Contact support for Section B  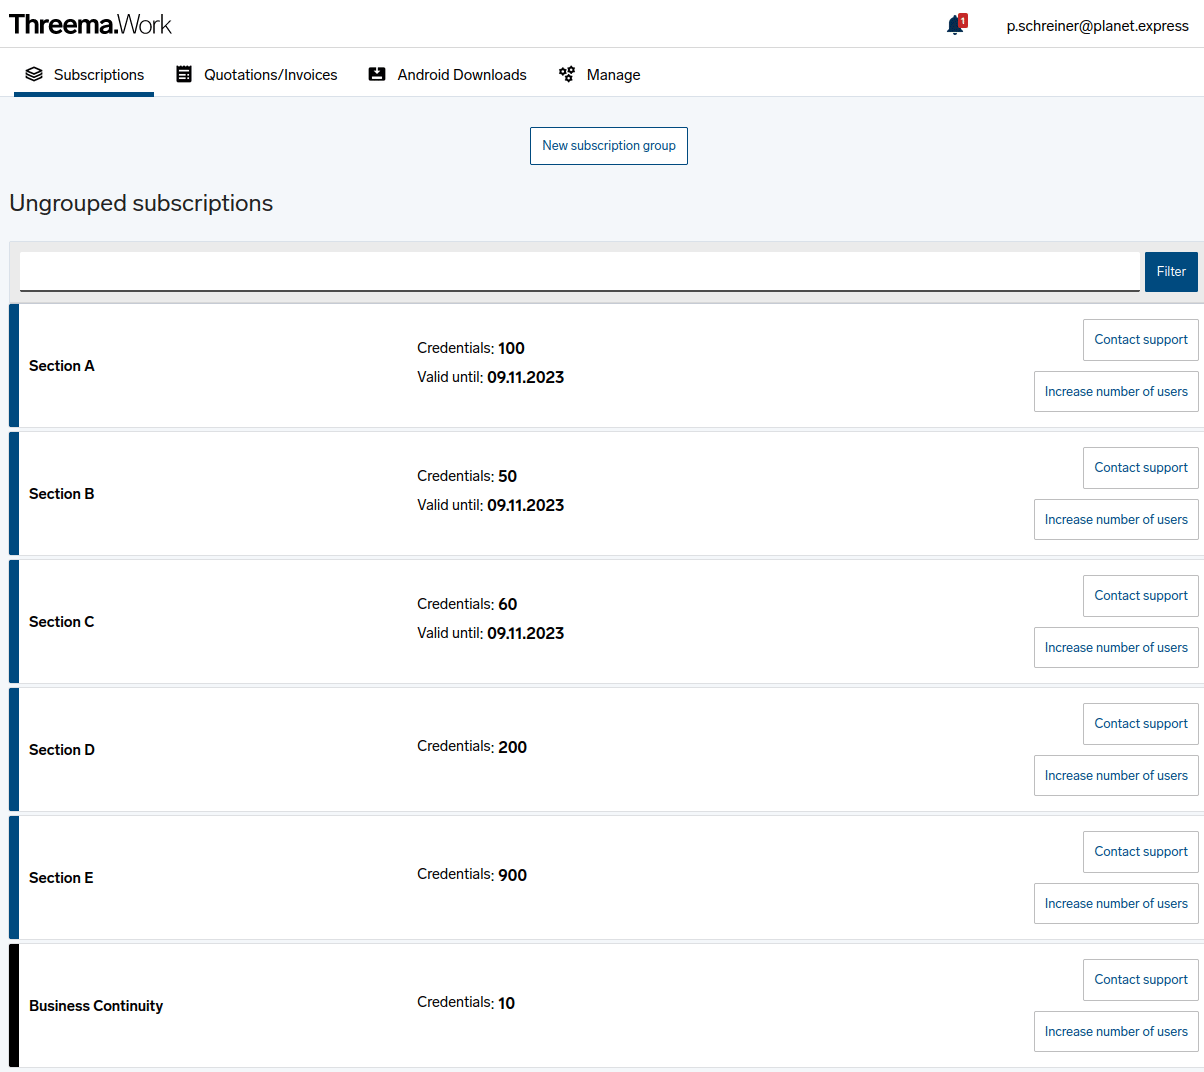(1141, 468)
